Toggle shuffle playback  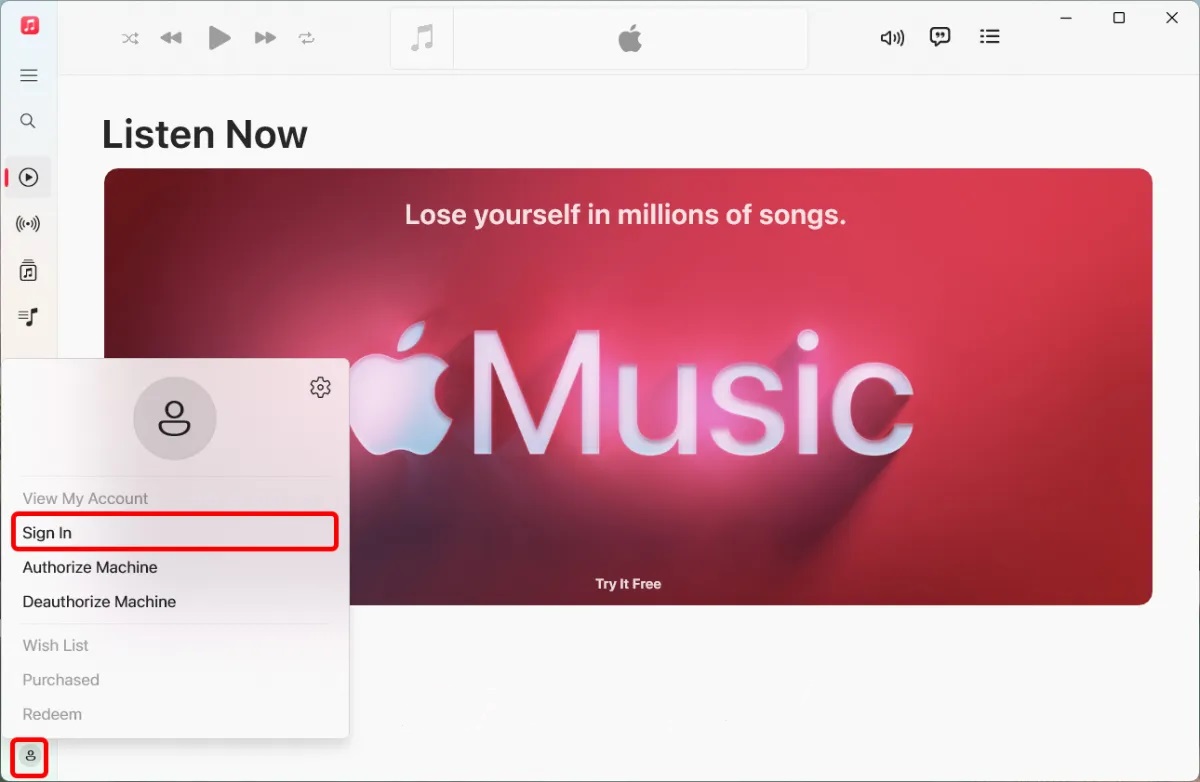[130, 38]
